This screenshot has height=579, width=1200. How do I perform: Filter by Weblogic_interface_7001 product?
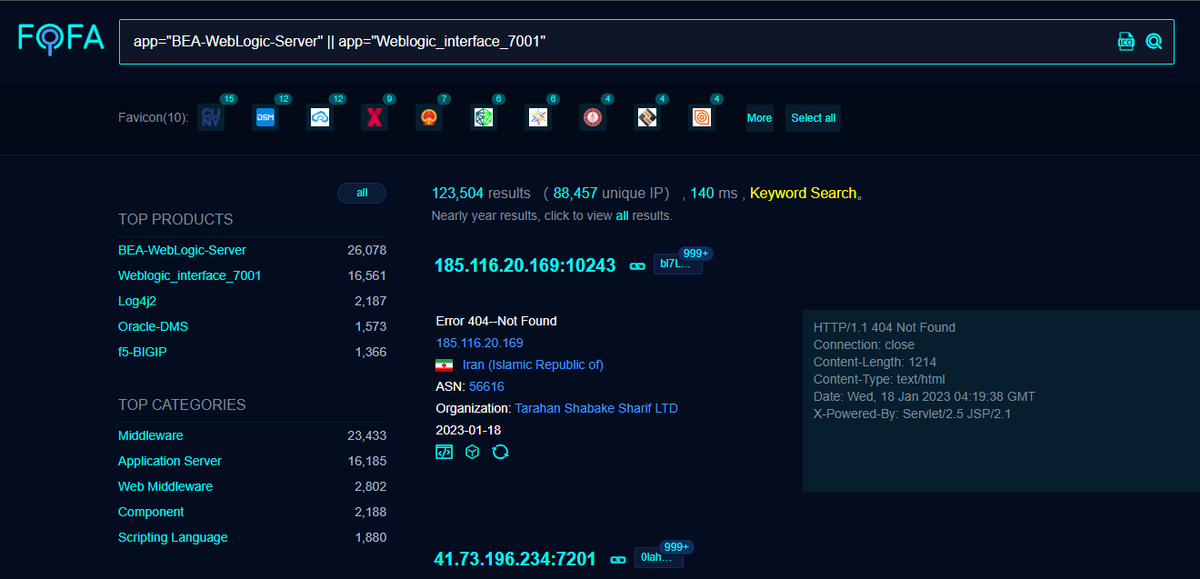[190, 275]
